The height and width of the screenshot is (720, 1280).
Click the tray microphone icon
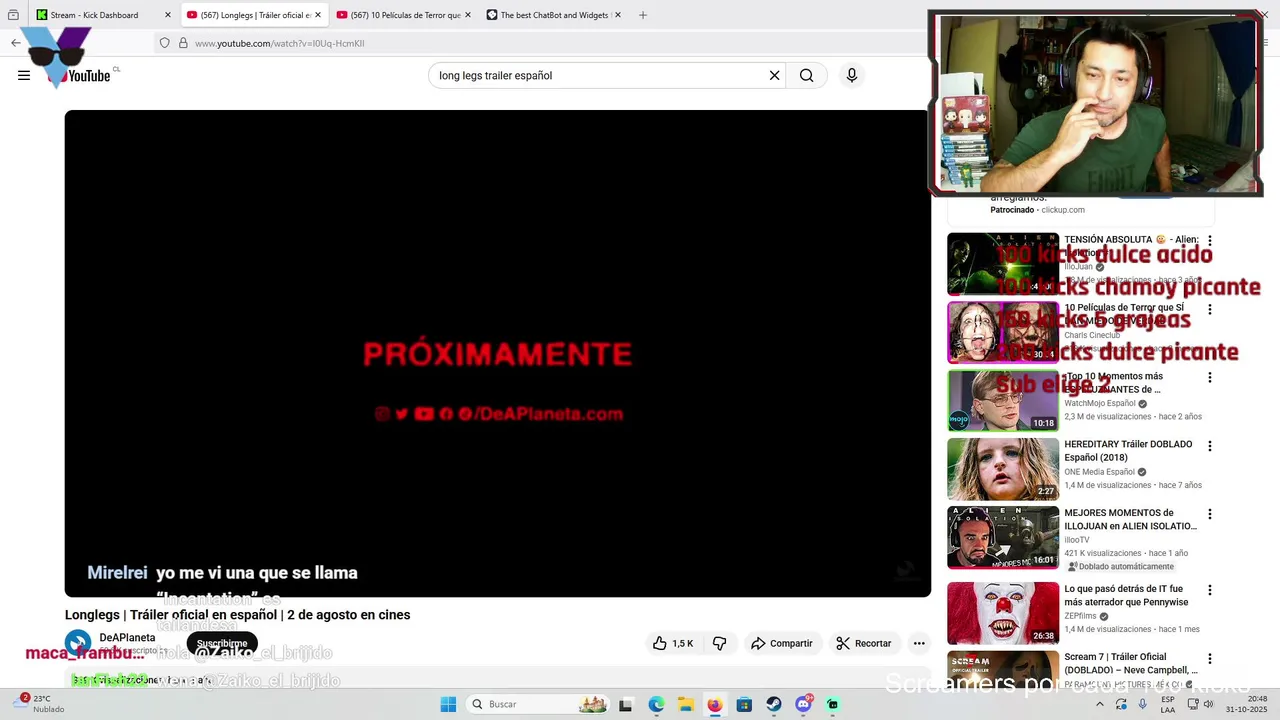(x=1142, y=704)
